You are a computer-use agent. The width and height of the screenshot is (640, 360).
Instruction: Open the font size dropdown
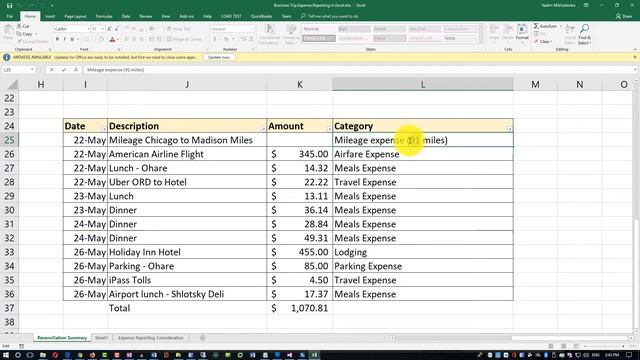pyautogui.click(x=102, y=29)
